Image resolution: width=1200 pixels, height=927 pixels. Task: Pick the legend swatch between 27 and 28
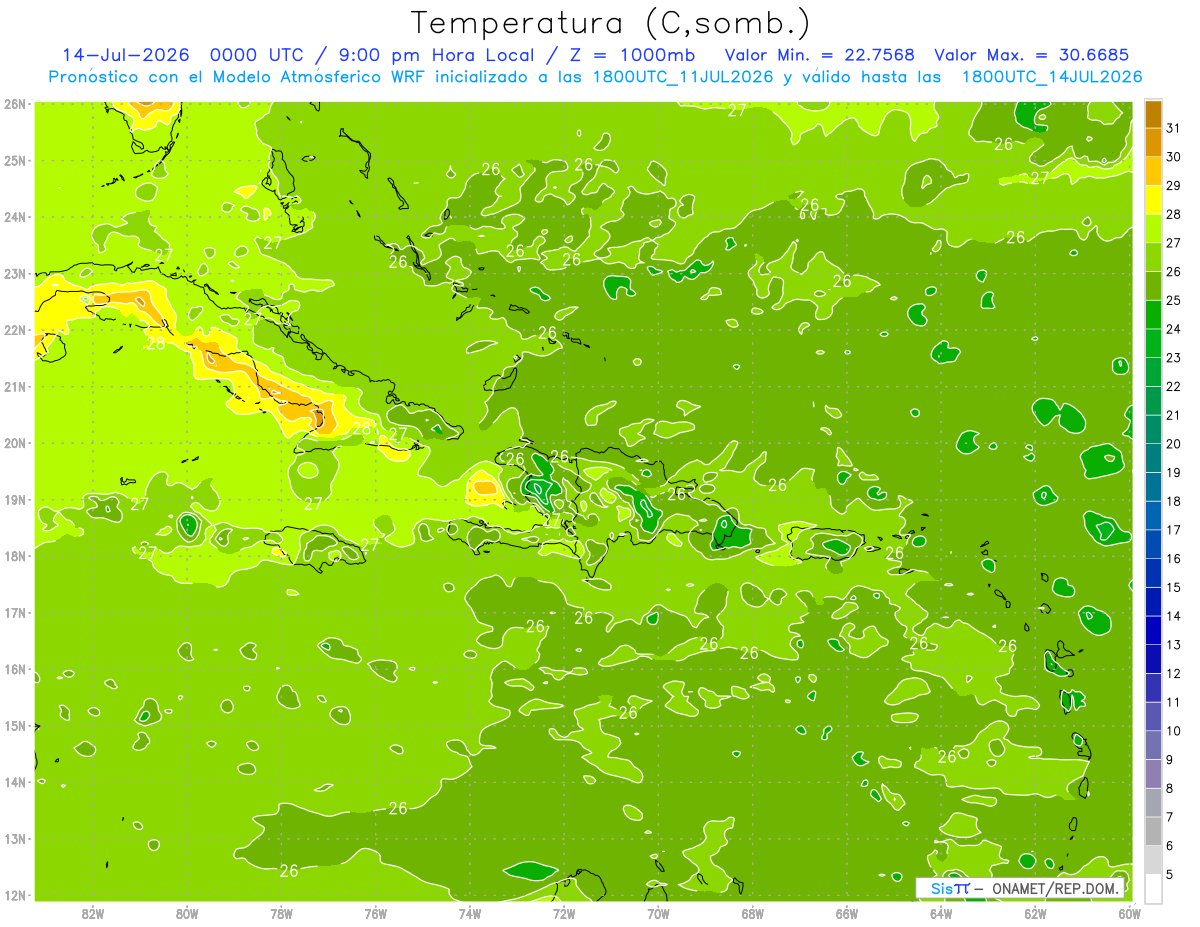(x=1153, y=228)
